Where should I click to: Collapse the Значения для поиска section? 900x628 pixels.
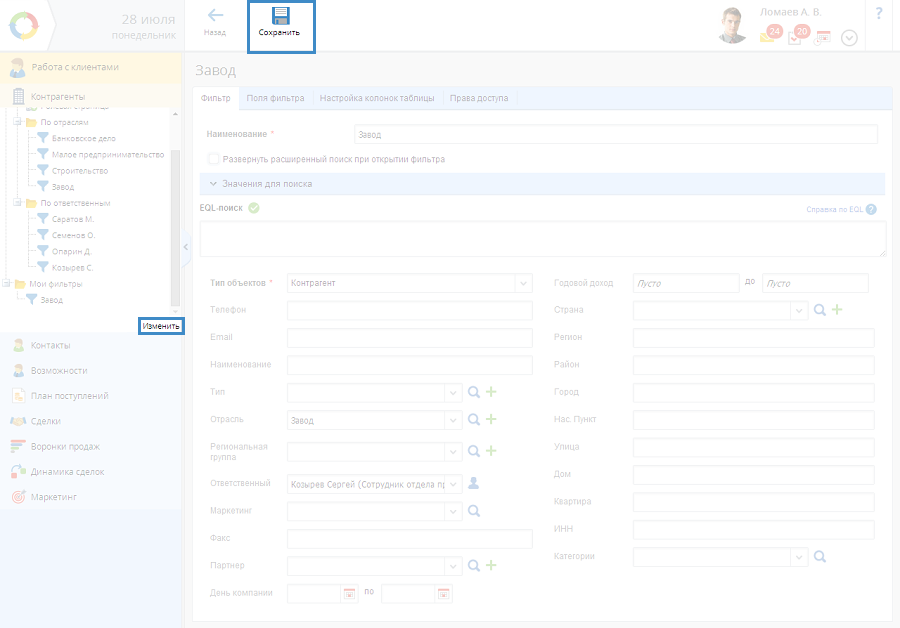(213, 184)
